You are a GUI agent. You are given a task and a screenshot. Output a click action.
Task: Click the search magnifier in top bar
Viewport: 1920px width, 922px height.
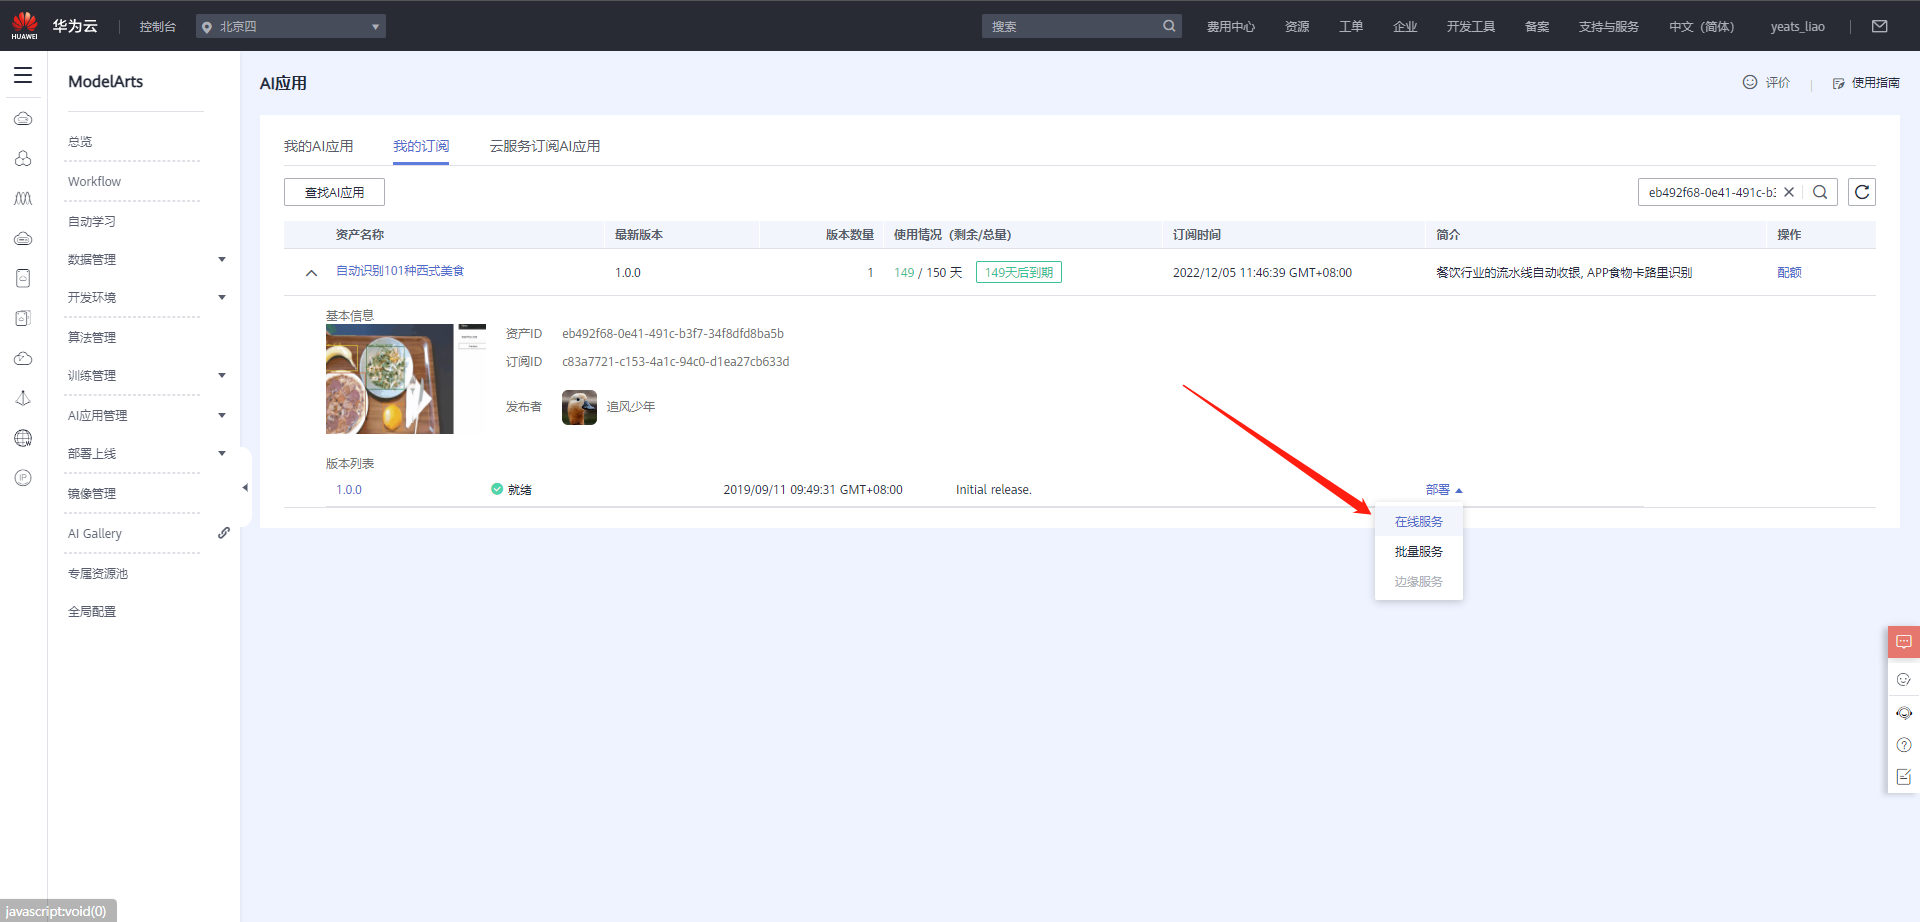pyautogui.click(x=1169, y=26)
